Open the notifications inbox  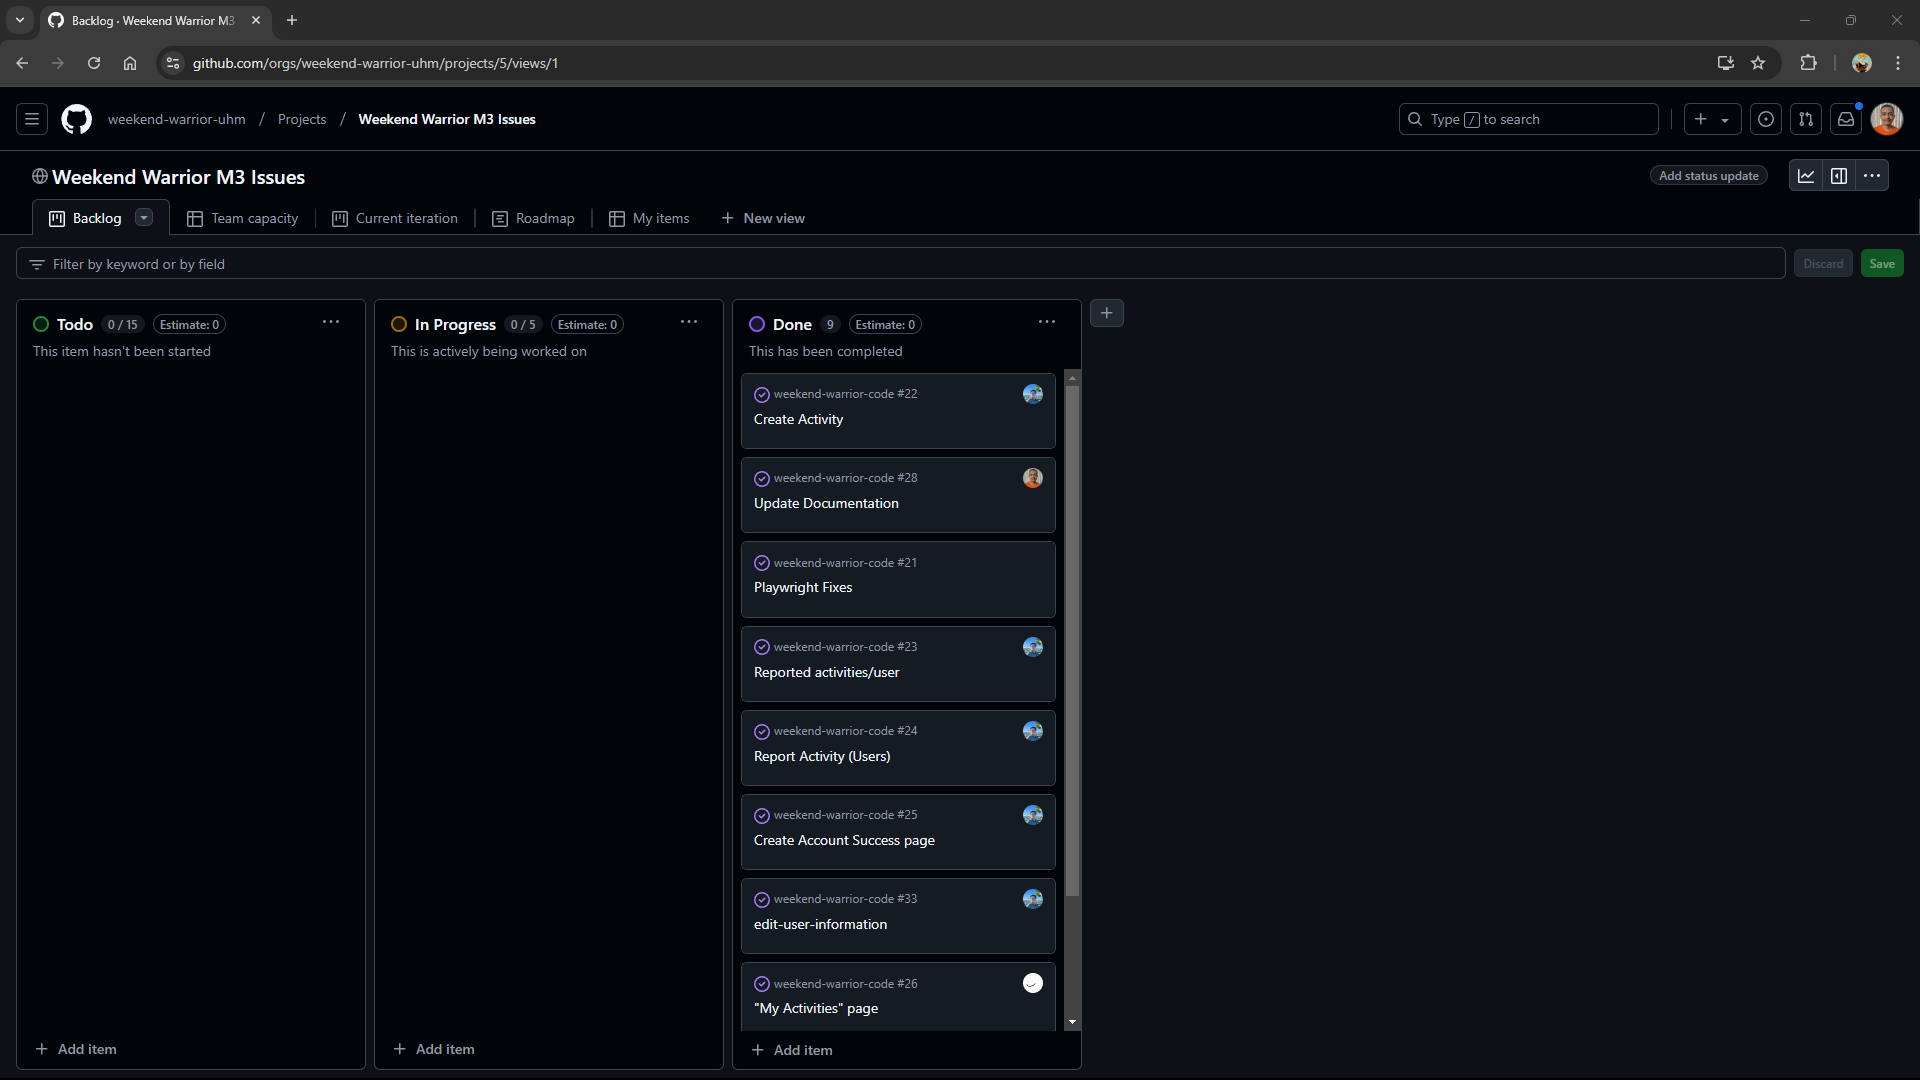[1846, 119]
